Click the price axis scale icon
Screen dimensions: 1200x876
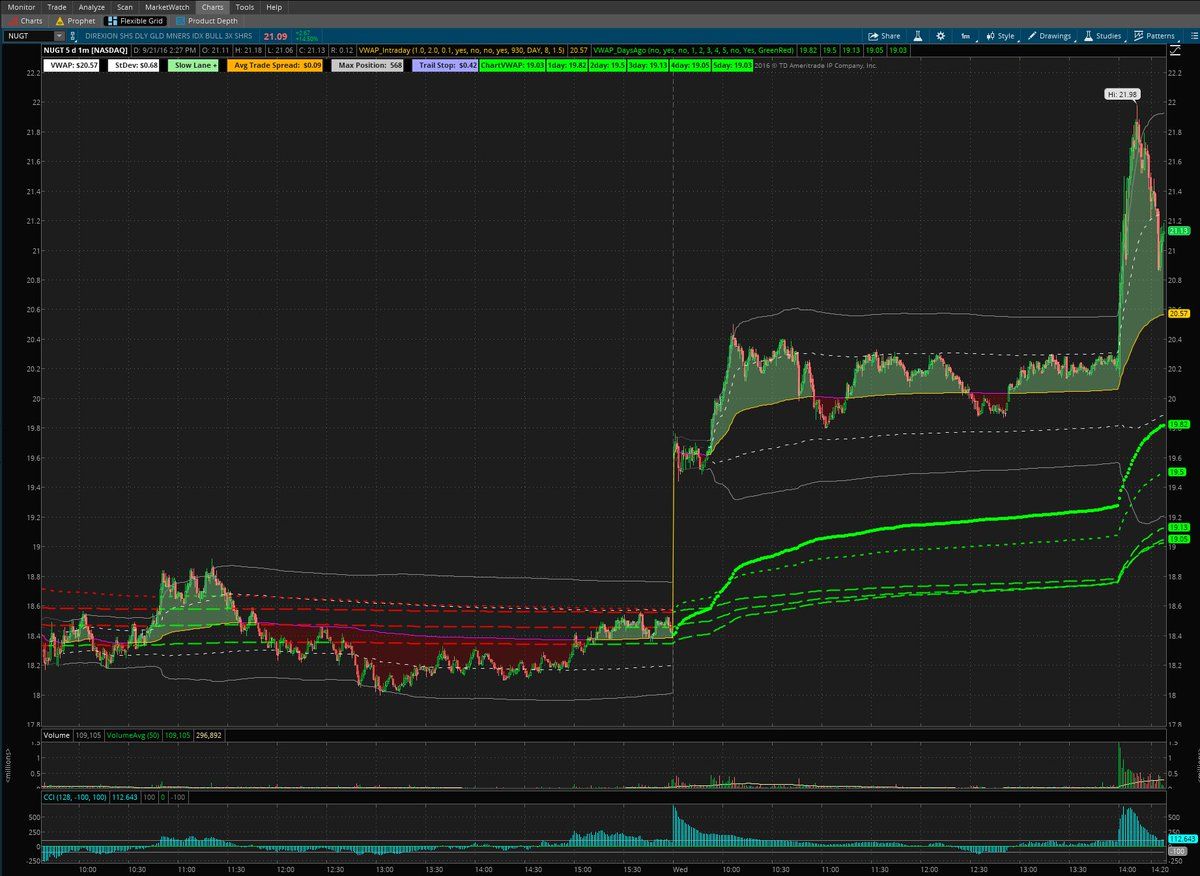pyautogui.click(x=1175, y=50)
